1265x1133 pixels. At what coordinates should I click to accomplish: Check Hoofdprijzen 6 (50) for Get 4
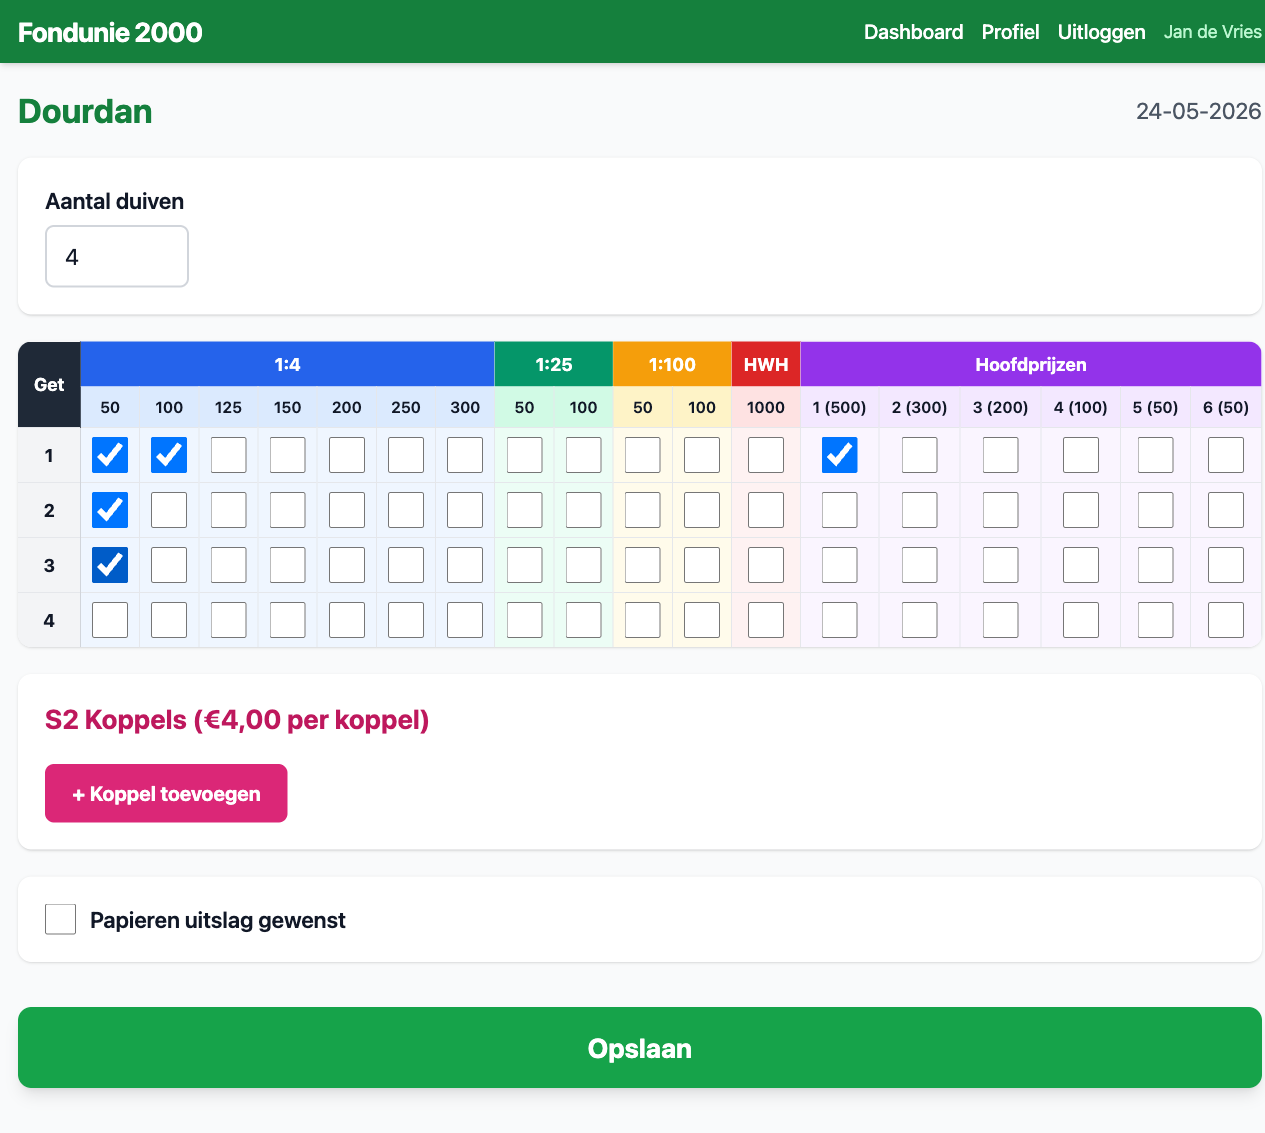1226,620
